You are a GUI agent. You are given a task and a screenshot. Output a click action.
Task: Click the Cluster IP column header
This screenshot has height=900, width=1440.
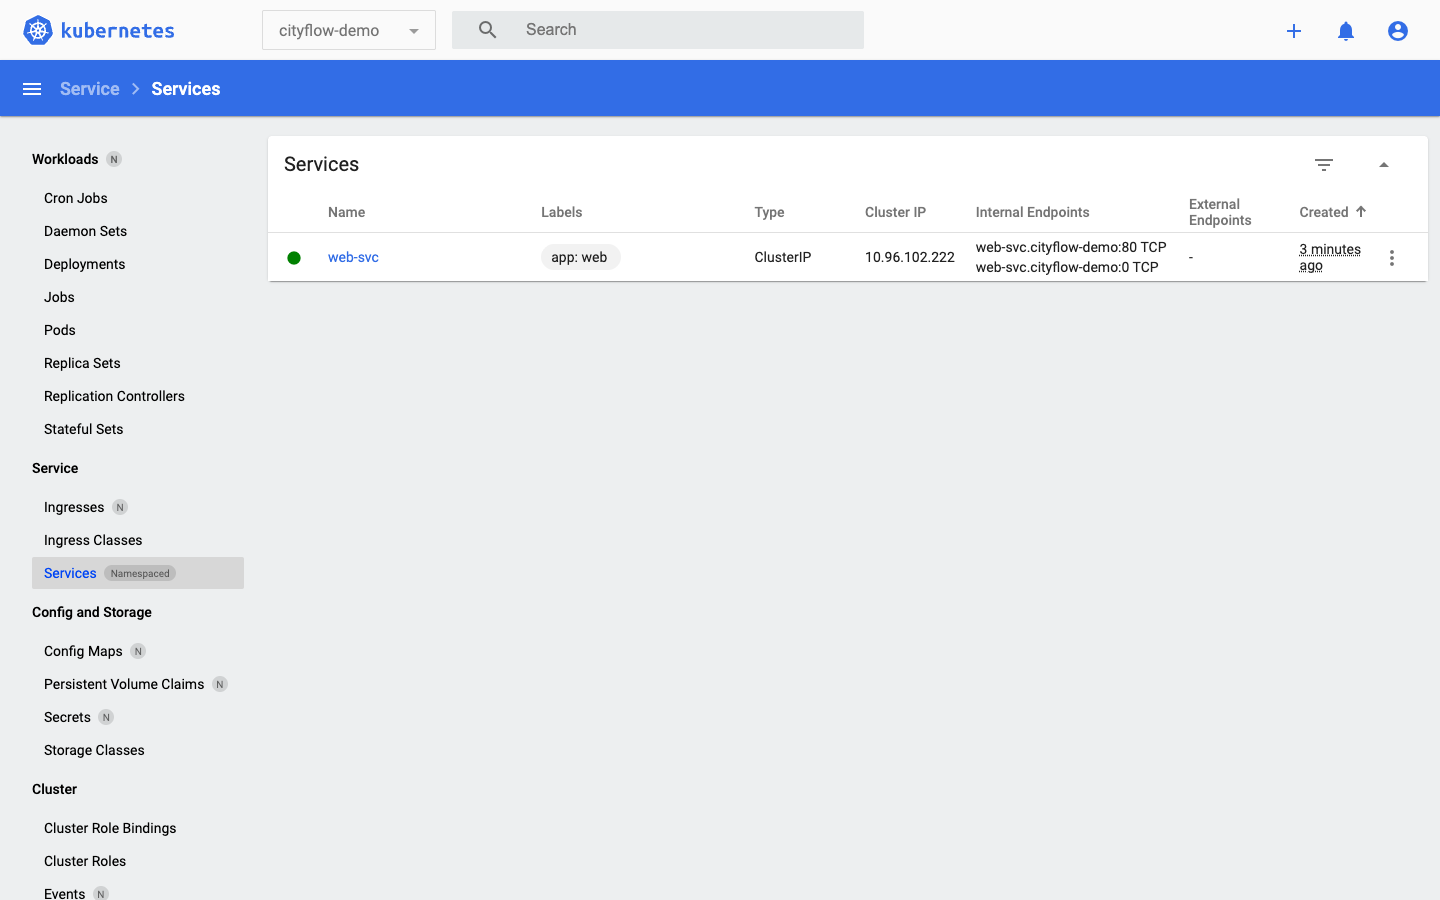tap(895, 212)
